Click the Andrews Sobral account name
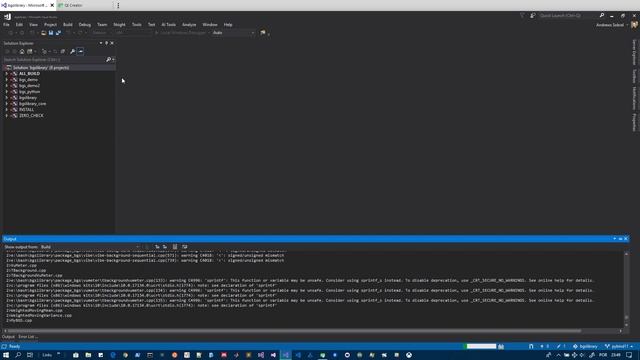This screenshot has height=360, width=640. pyautogui.click(x=610, y=25)
